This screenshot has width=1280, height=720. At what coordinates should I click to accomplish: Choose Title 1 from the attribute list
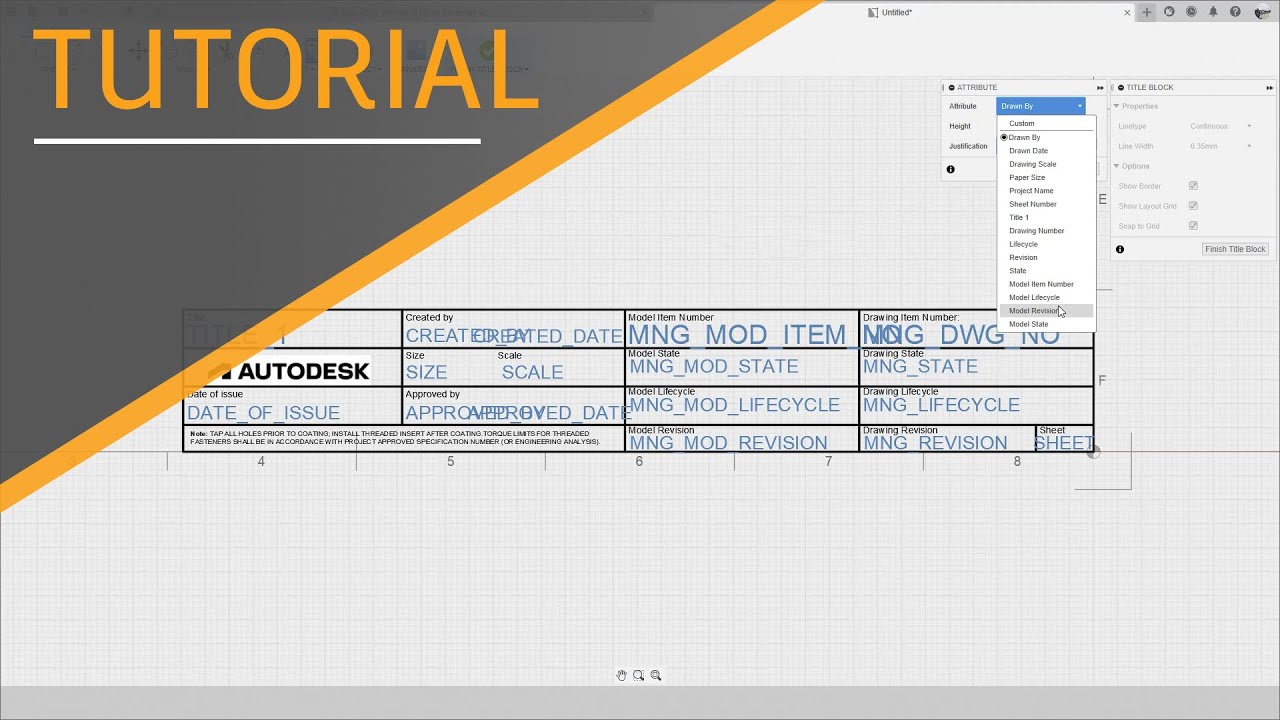[1046, 217]
